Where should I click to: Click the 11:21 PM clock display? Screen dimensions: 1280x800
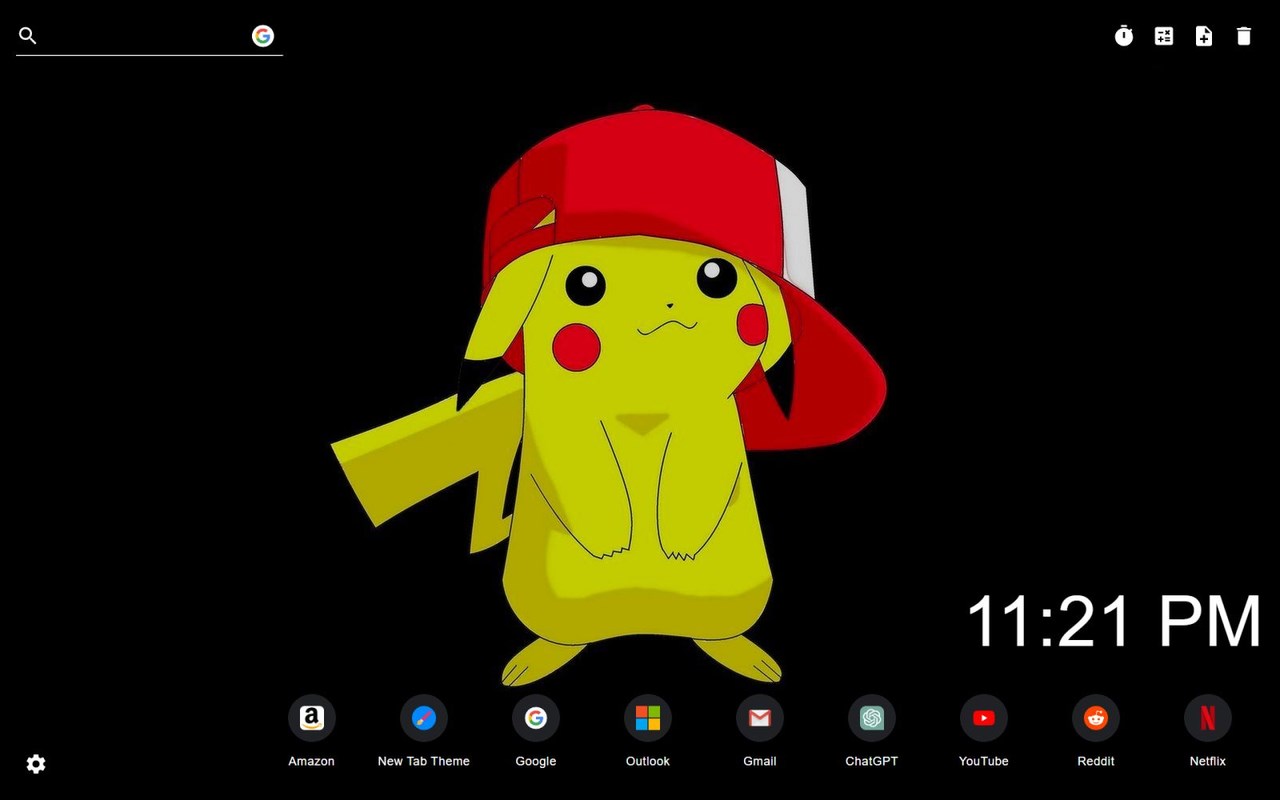[1115, 620]
